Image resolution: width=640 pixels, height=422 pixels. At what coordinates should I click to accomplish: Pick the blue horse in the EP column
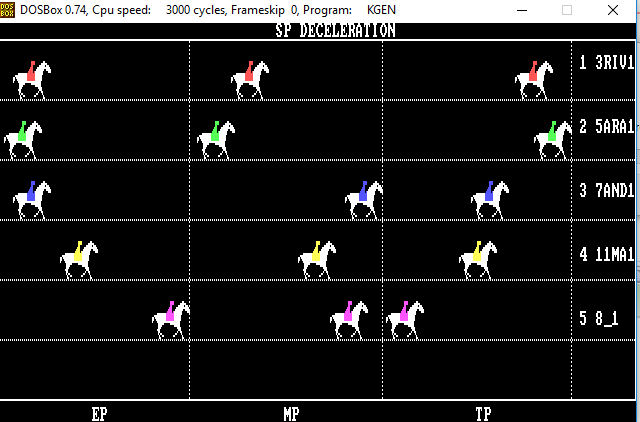[x=32, y=200]
